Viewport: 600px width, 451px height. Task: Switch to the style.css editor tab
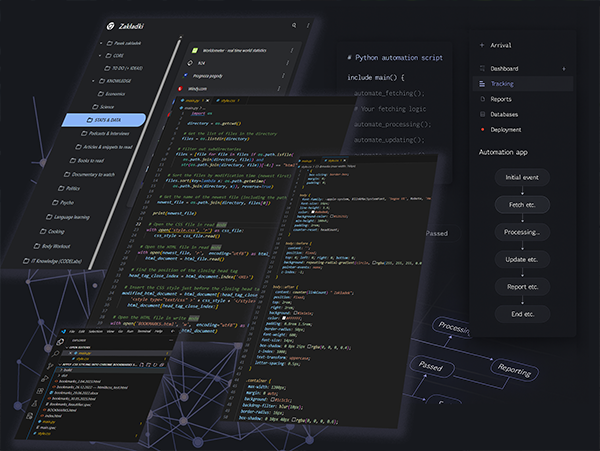228,100
